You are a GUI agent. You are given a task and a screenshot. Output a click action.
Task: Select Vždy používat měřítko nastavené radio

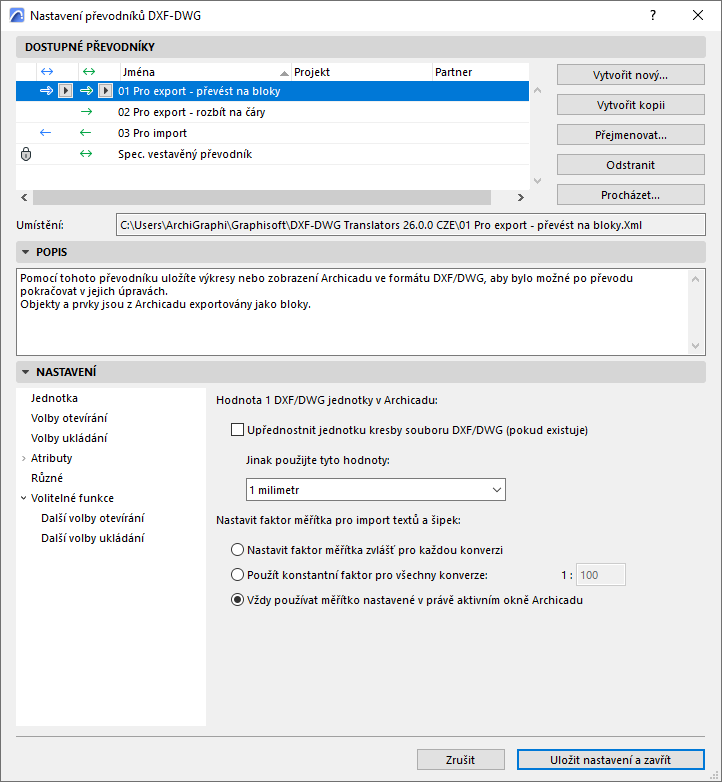(237, 599)
